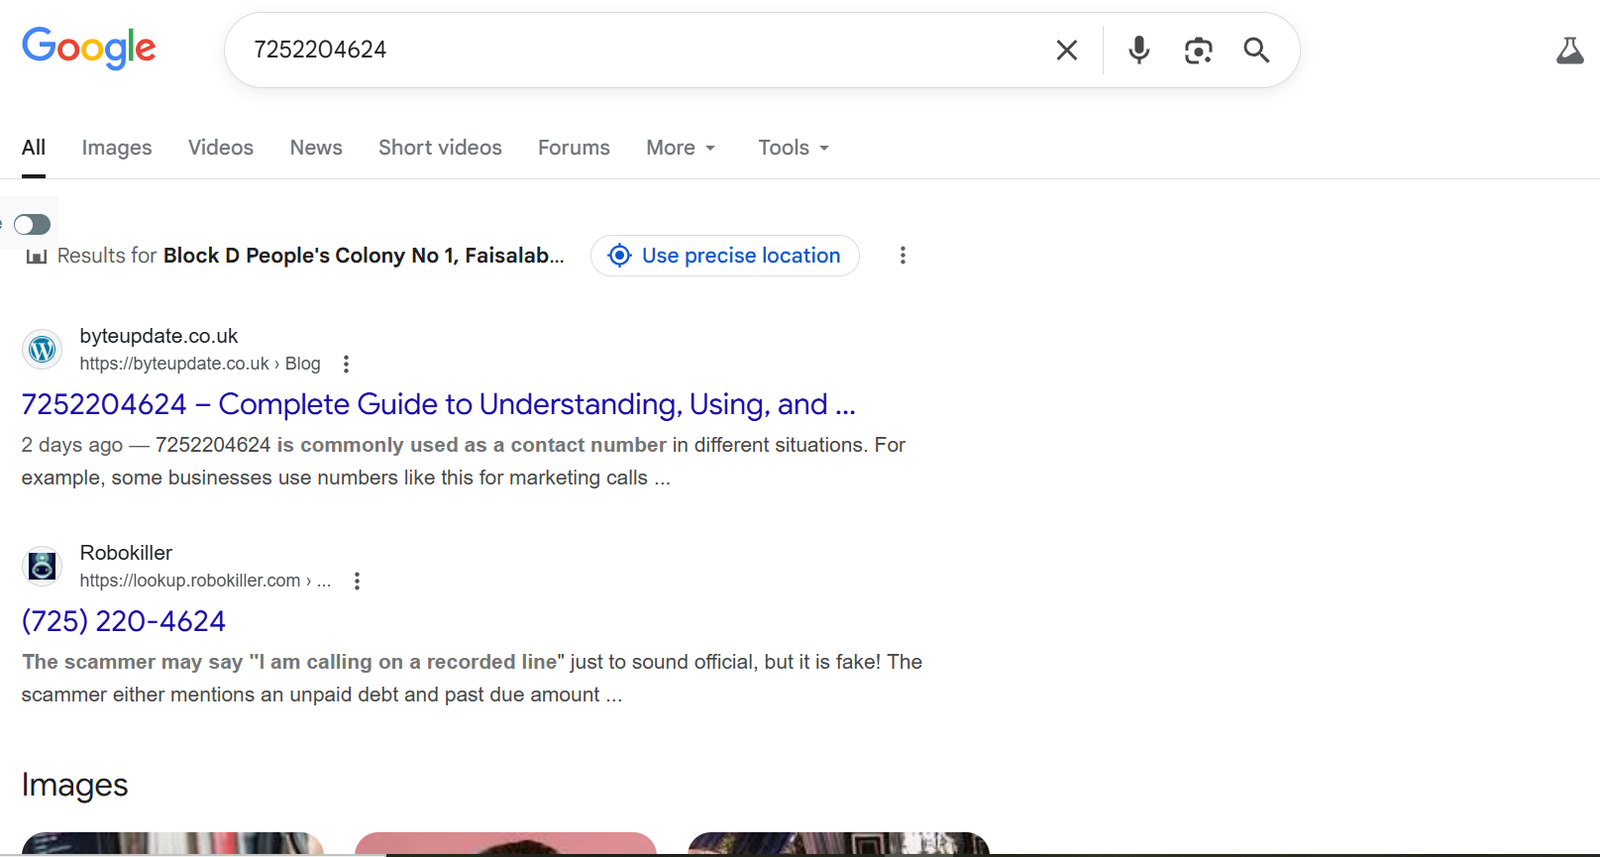Image resolution: width=1600 pixels, height=857 pixels.
Task: Switch to the Videos tab
Action: tap(221, 148)
